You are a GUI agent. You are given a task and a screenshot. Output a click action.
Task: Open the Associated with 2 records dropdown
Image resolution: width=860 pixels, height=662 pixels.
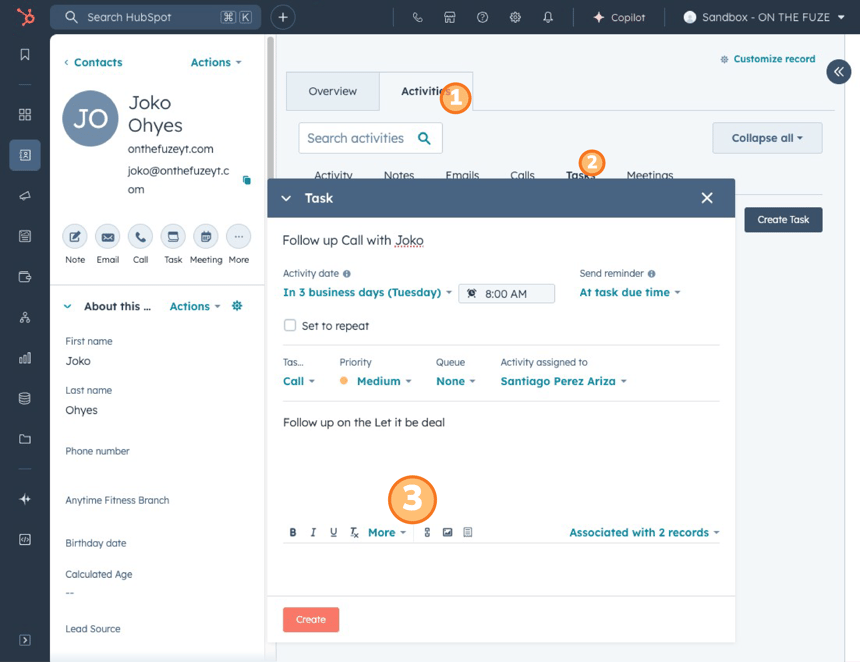644,533
